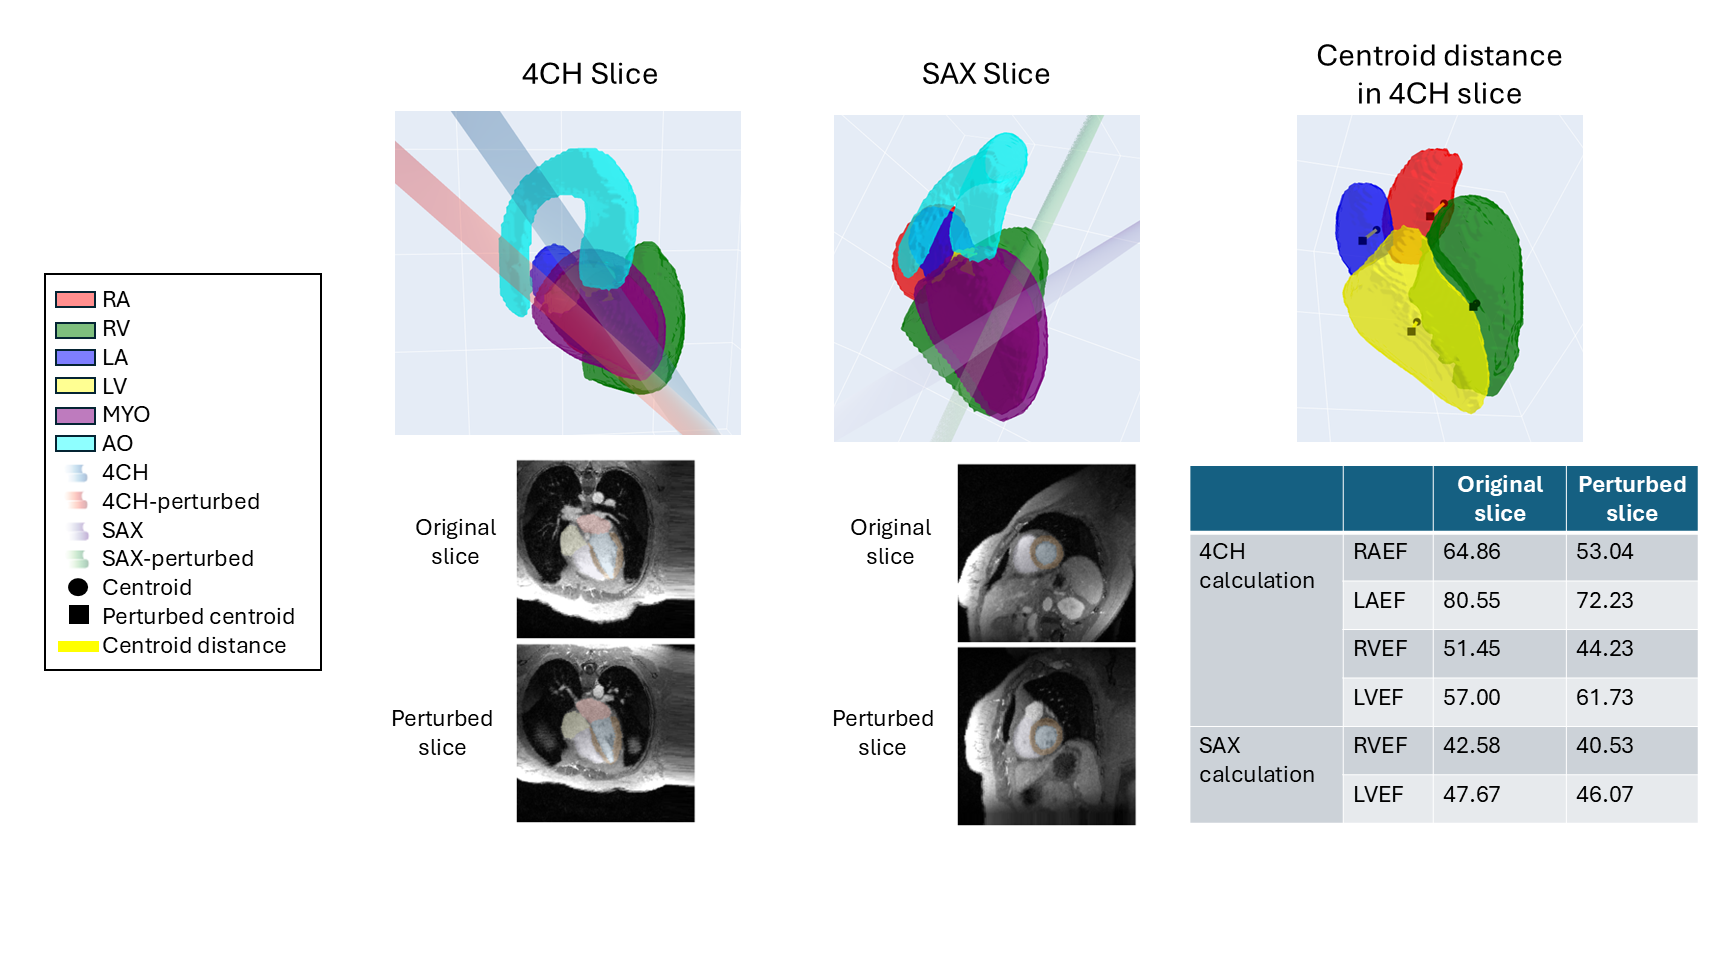Click the yellow Centroid distance line marker
The width and height of the screenshot is (1728, 960).
(x=78, y=646)
